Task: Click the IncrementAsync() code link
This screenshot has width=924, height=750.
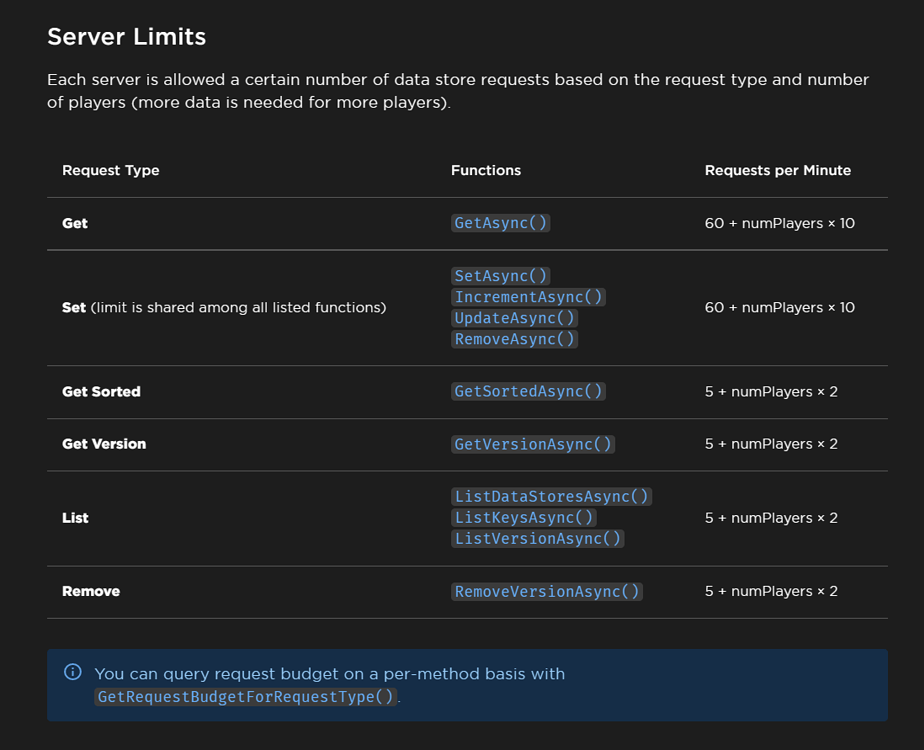Action: [x=528, y=297]
